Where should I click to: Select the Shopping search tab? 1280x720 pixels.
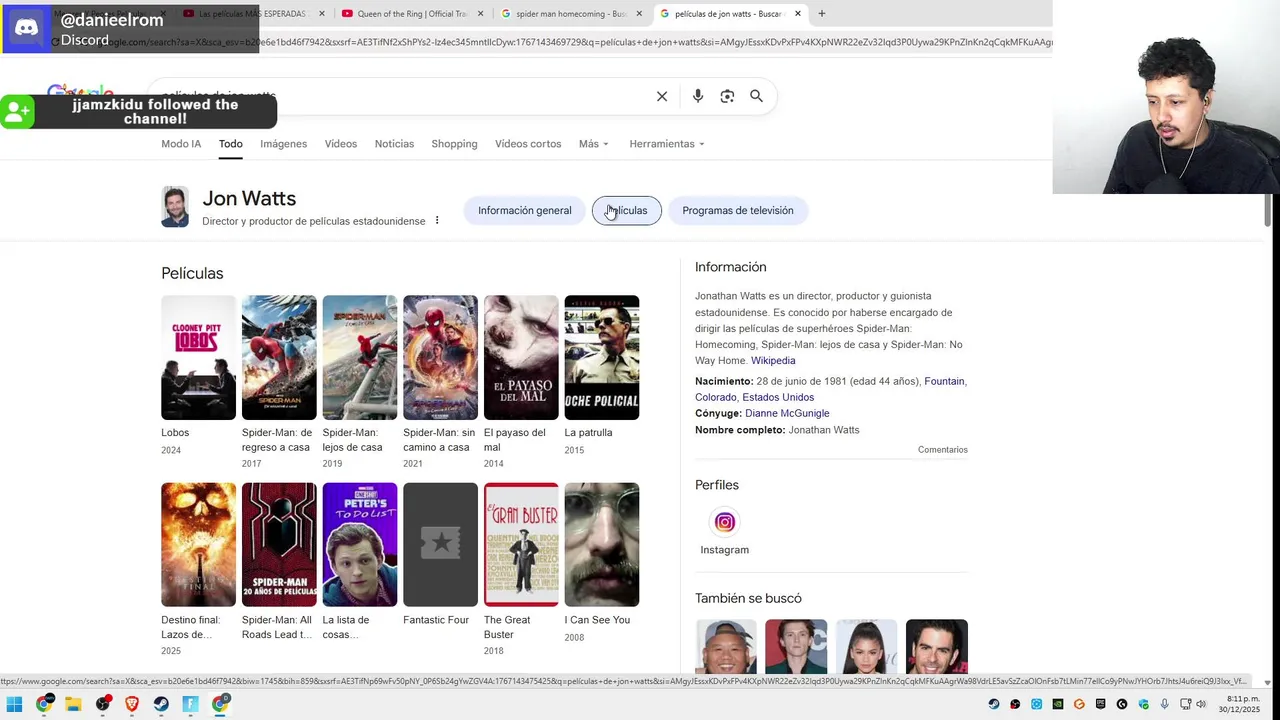(x=454, y=144)
